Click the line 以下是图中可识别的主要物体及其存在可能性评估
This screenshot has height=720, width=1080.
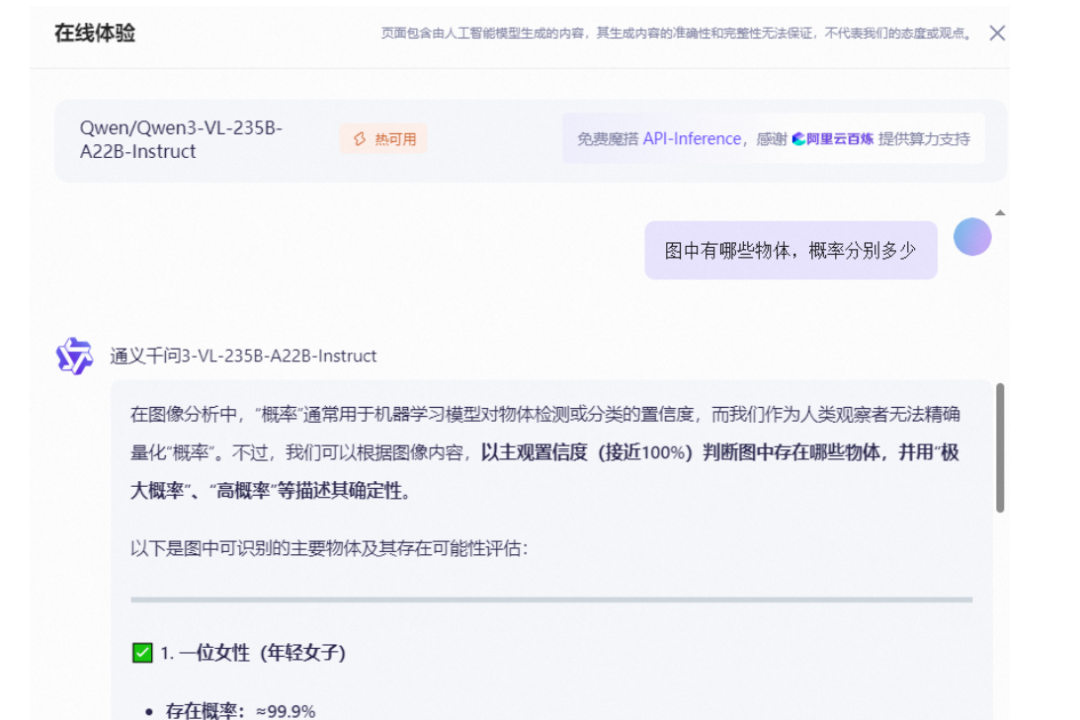coord(329,548)
